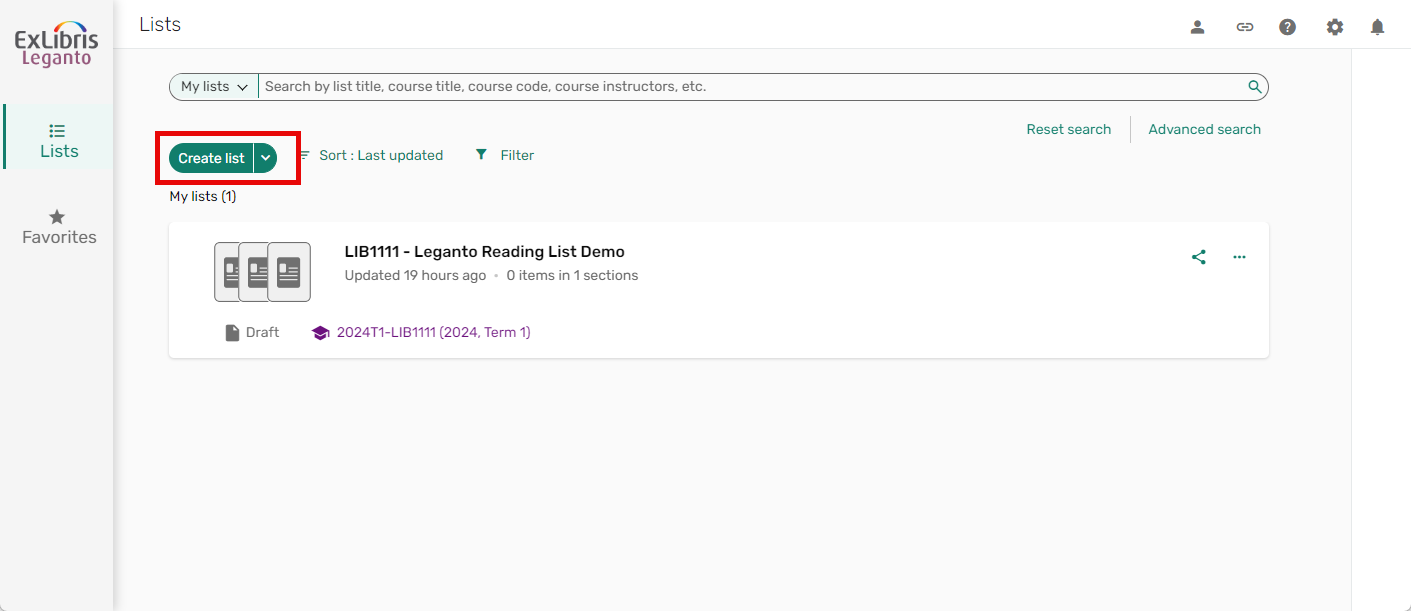Toggle the Filter panel
Image resolution: width=1411 pixels, height=611 pixels.
point(504,155)
